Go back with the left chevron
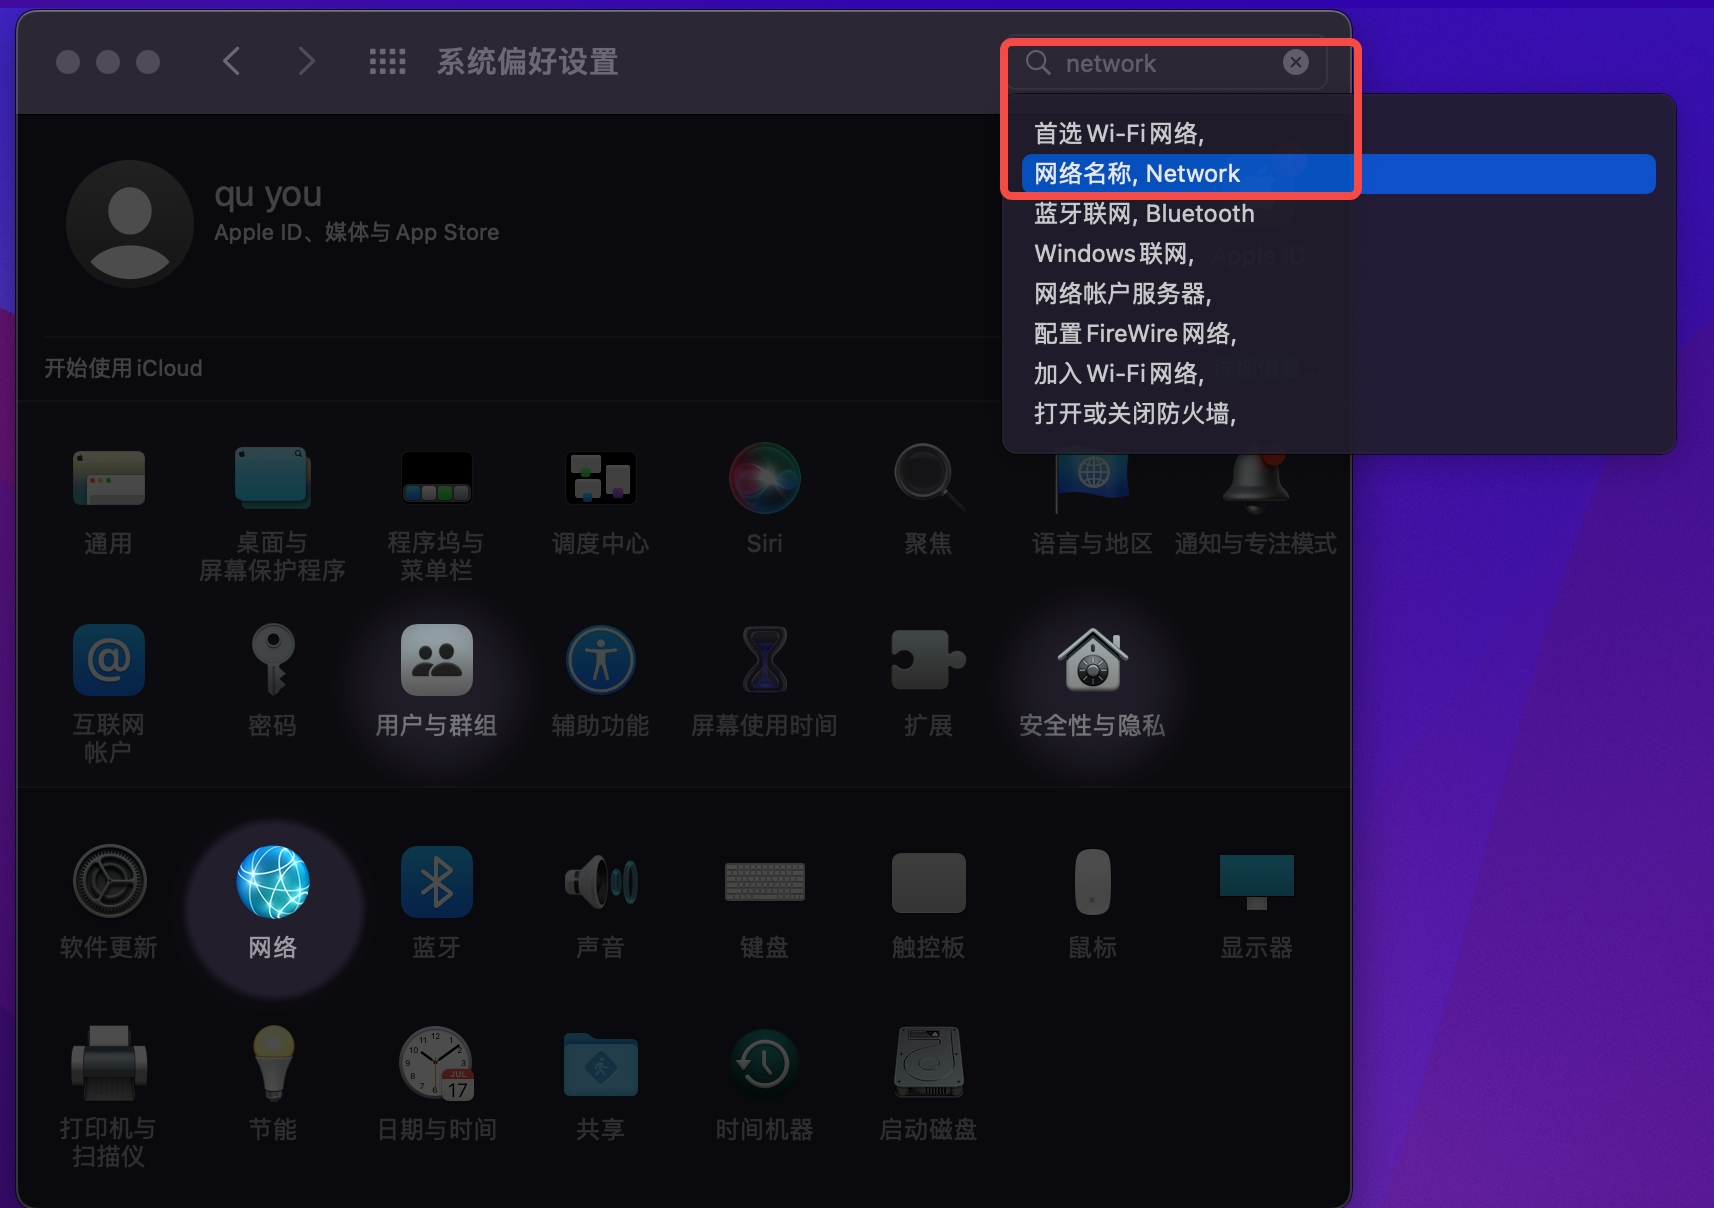Viewport: 1714px width, 1208px height. tap(232, 62)
